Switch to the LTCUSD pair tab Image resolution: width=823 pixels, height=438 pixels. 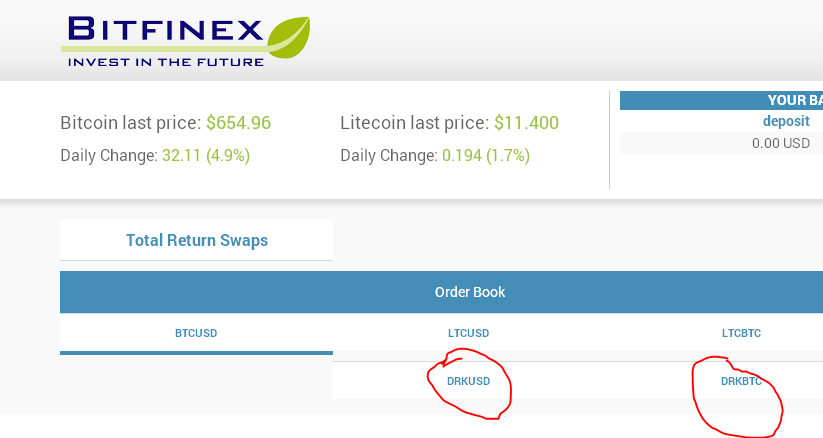[468, 333]
